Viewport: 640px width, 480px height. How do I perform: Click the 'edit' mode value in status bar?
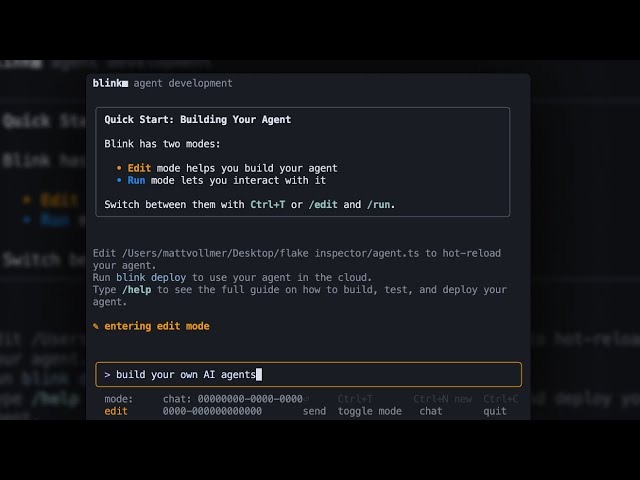[x=116, y=411]
